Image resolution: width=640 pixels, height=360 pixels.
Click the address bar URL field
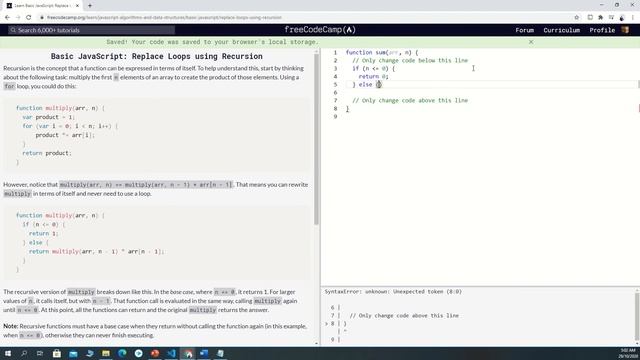[164, 18]
